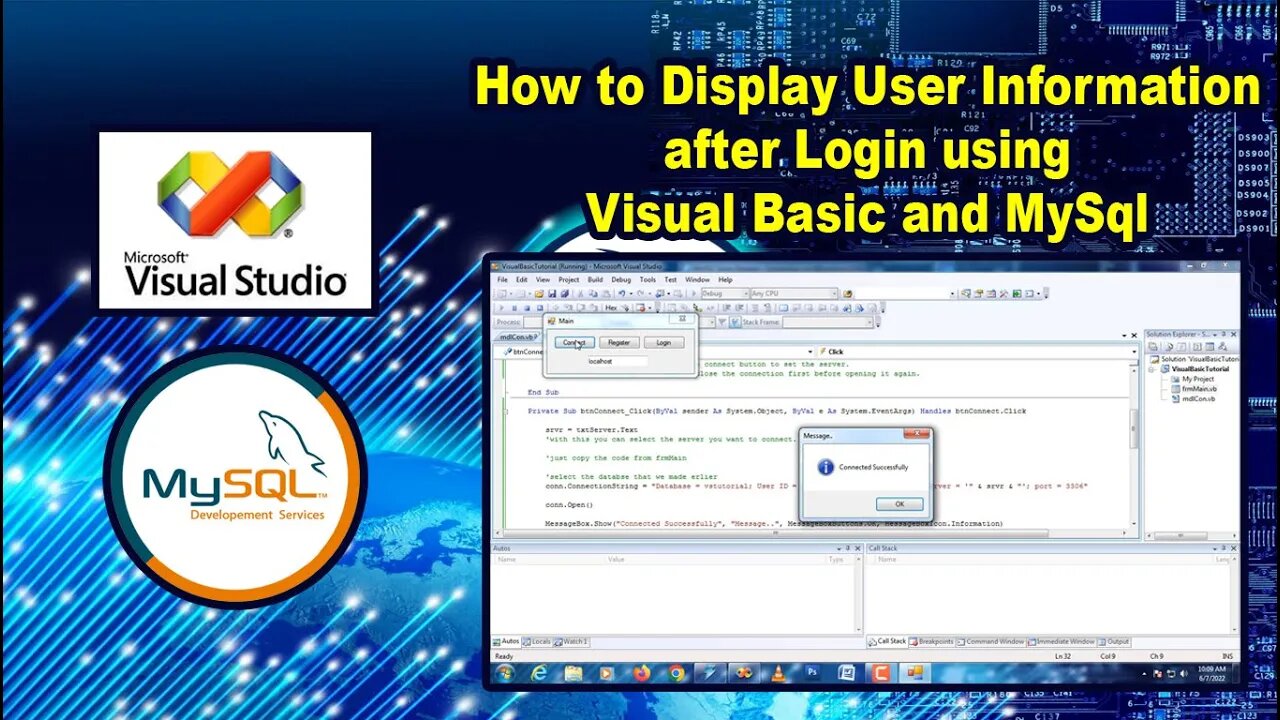Open the Project menu

pyautogui.click(x=569, y=280)
